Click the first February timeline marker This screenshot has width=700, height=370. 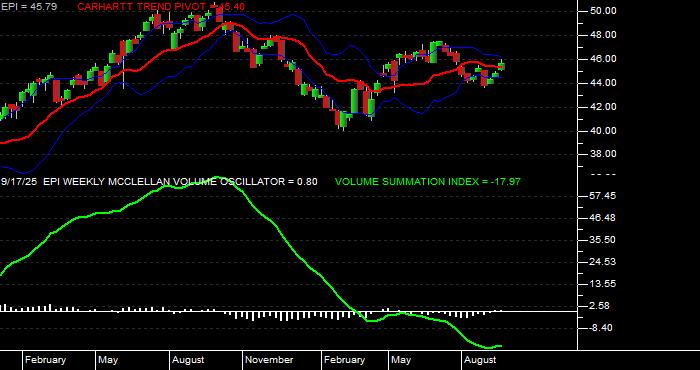45,360
